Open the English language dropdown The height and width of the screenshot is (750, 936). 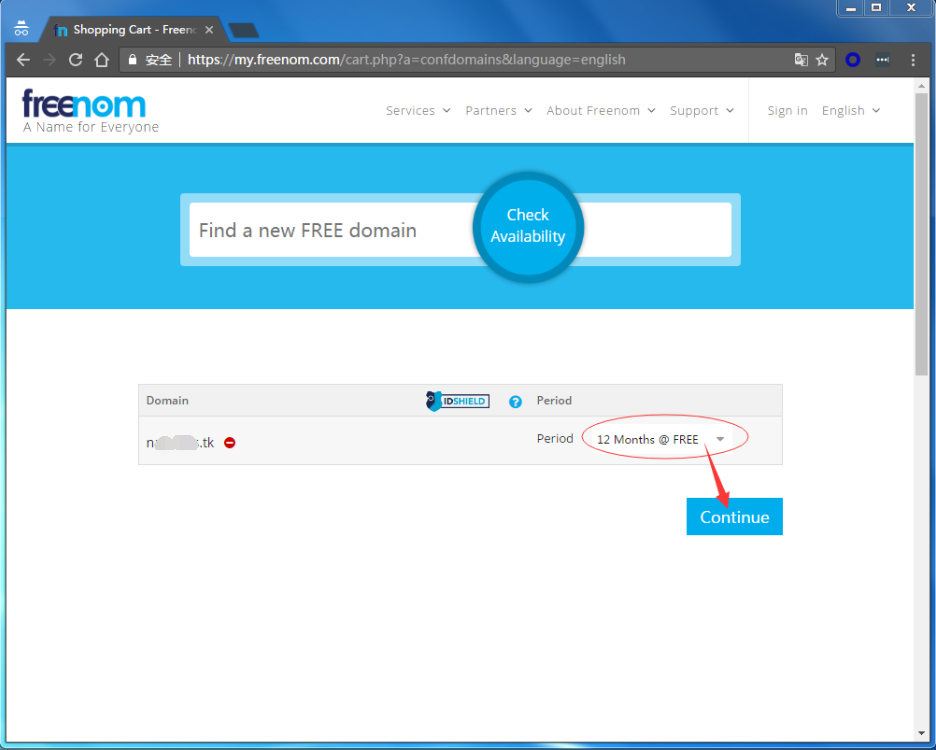851,110
